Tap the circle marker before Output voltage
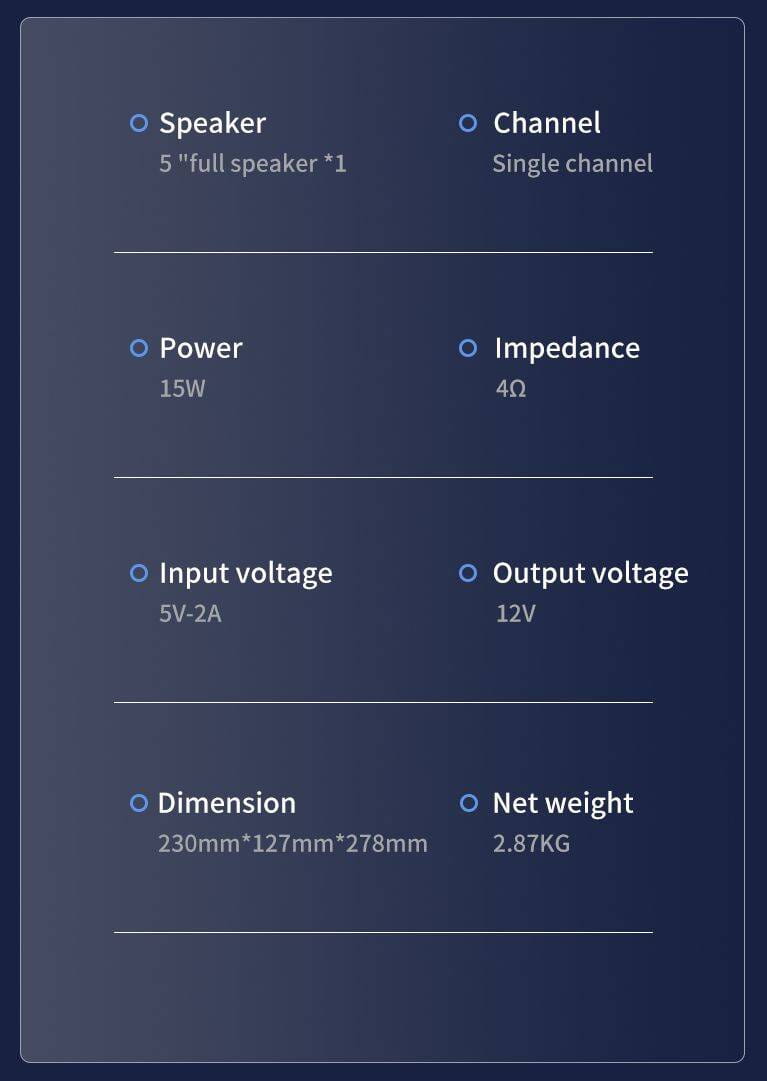The image size is (767, 1081). tap(468, 573)
